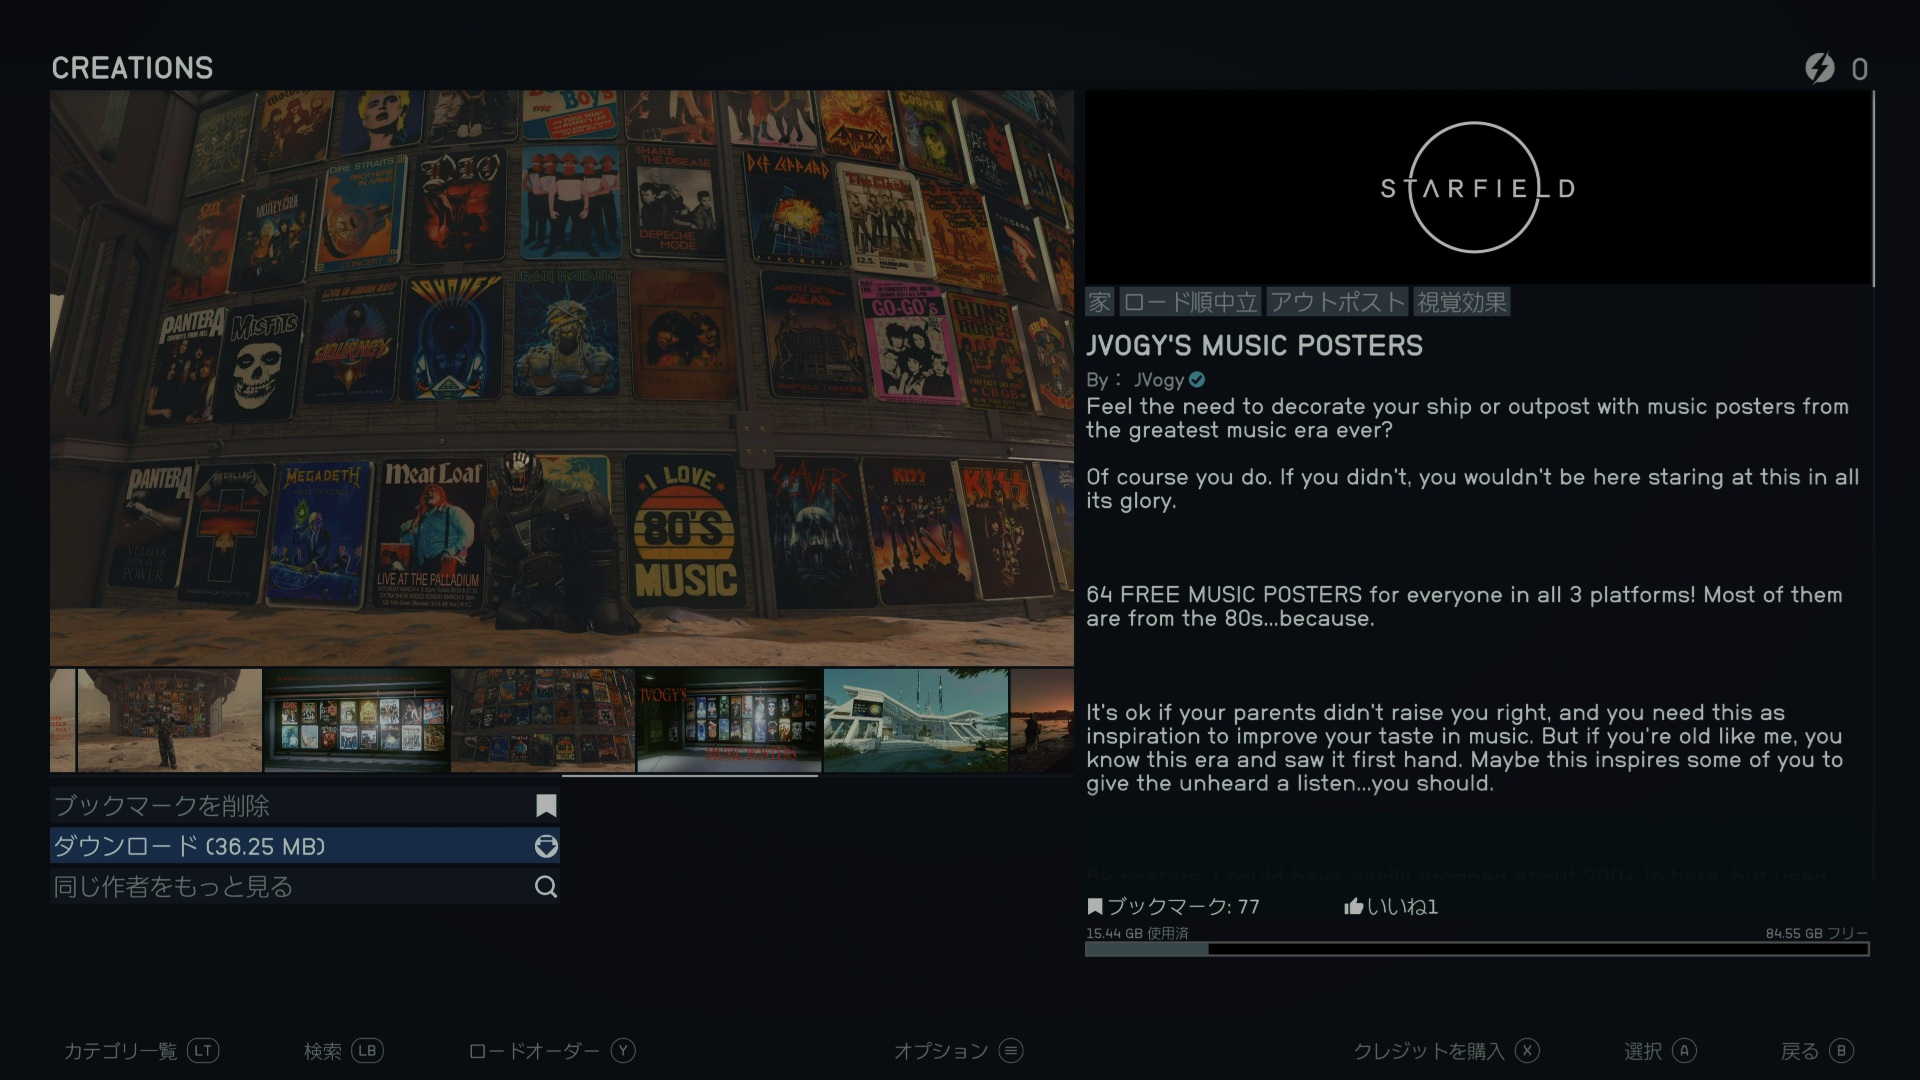This screenshot has width=1920, height=1080.
Task: Open the オプション menu prompt
Action: click(x=1011, y=1051)
